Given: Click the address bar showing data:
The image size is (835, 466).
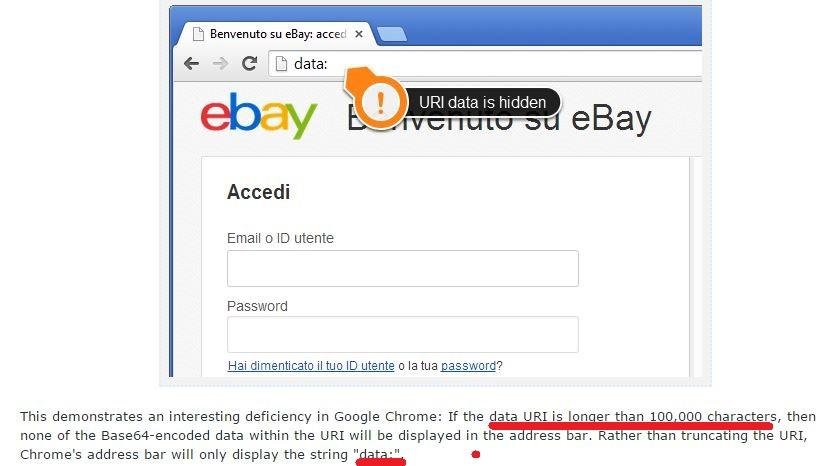Looking at the screenshot, I should click(485, 64).
